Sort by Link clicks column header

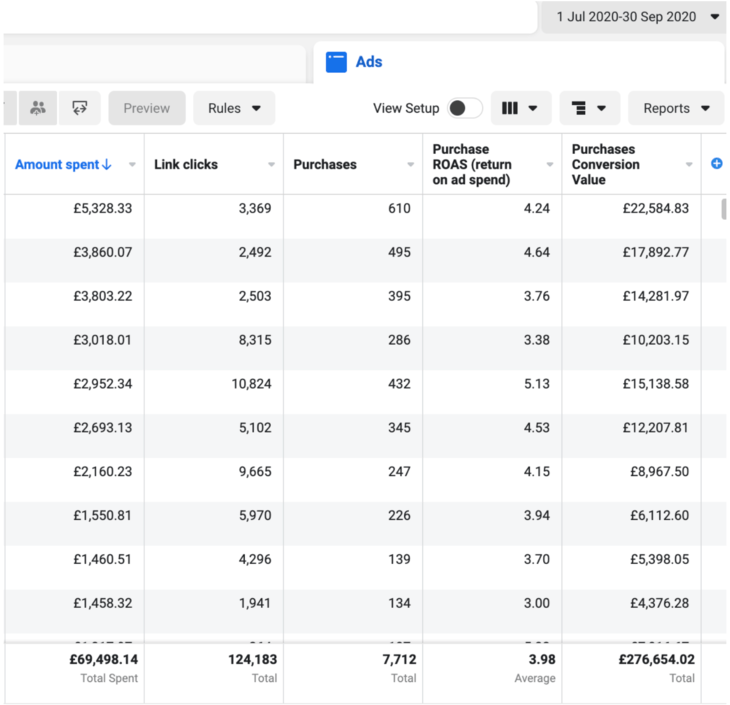coord(186,164)
